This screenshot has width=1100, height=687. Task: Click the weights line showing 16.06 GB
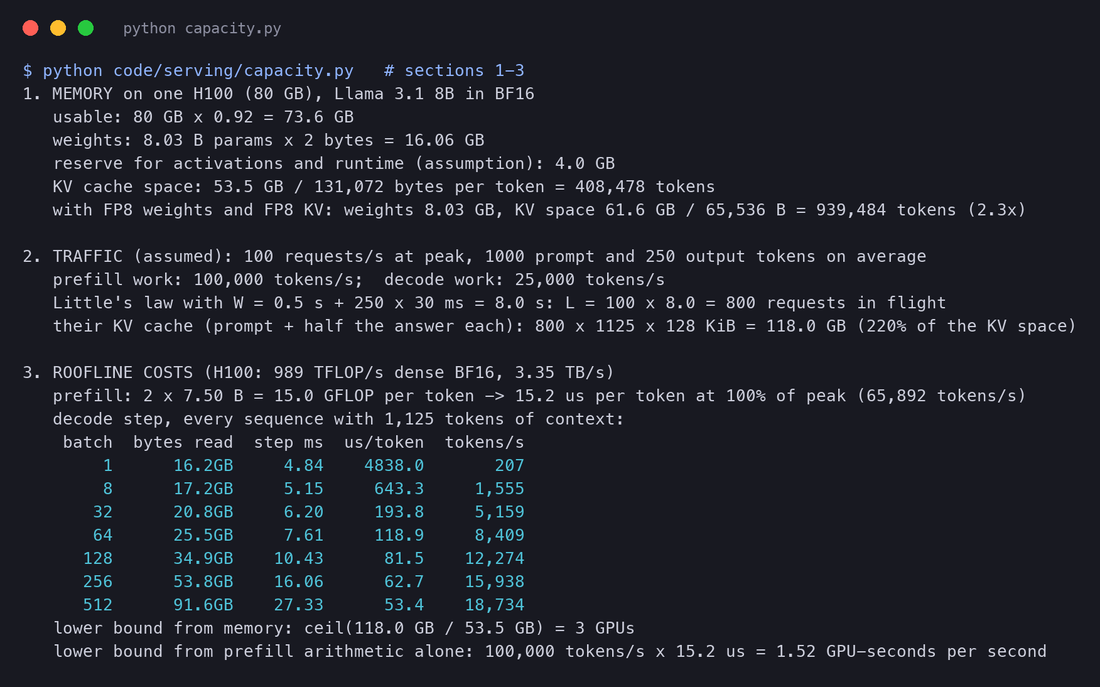tap(269, 140)
